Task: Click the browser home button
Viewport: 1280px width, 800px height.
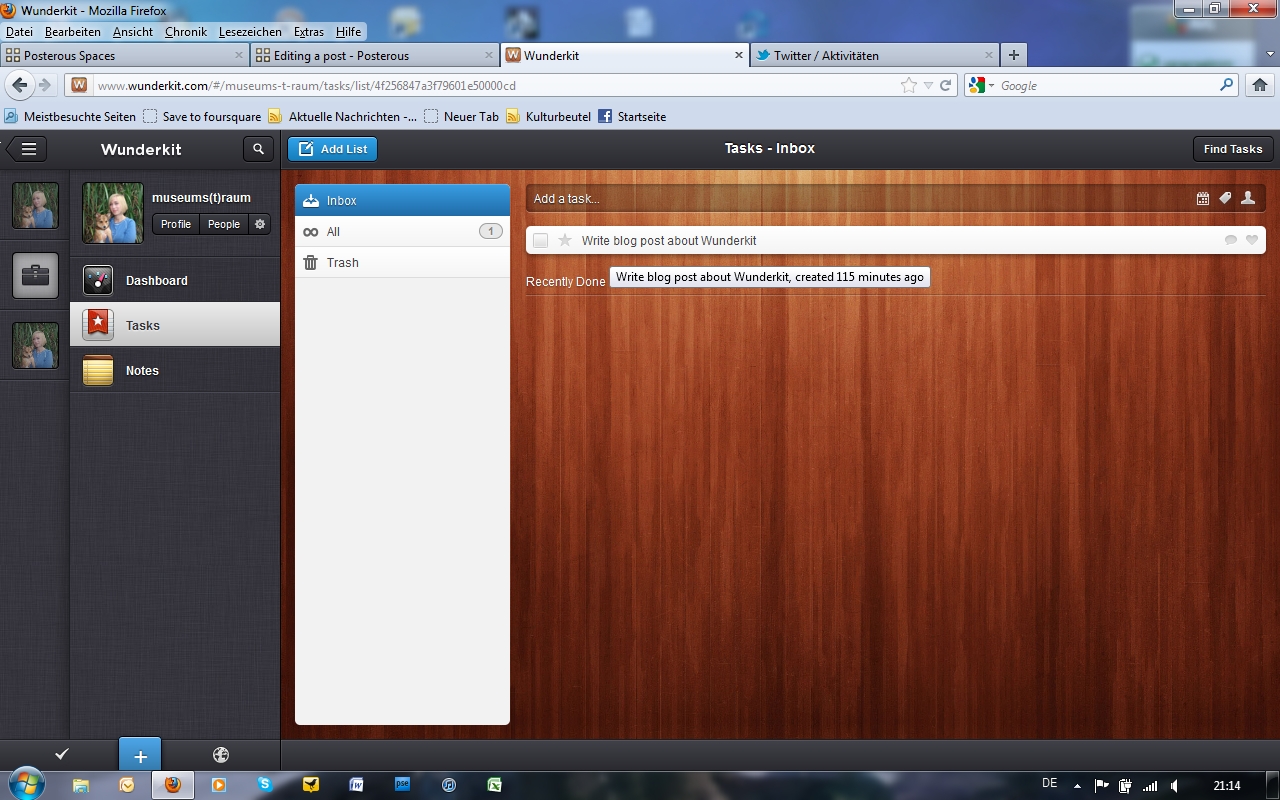Action: [1260, 86]
